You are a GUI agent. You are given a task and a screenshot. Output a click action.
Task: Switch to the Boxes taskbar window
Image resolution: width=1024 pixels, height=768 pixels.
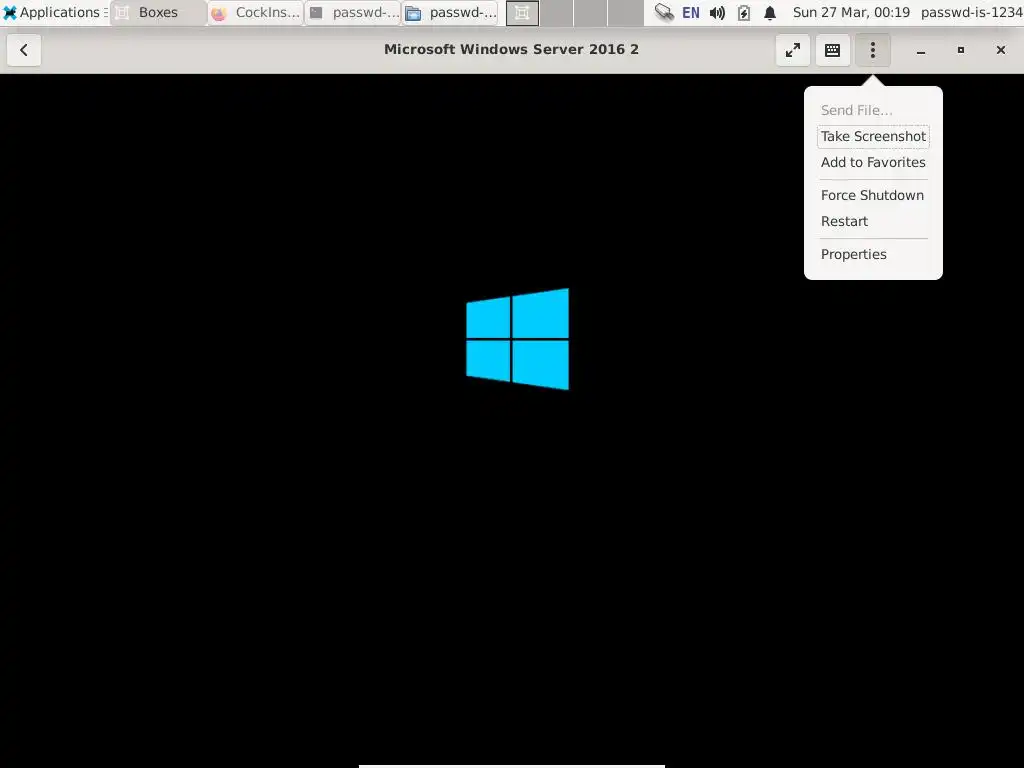158,12
